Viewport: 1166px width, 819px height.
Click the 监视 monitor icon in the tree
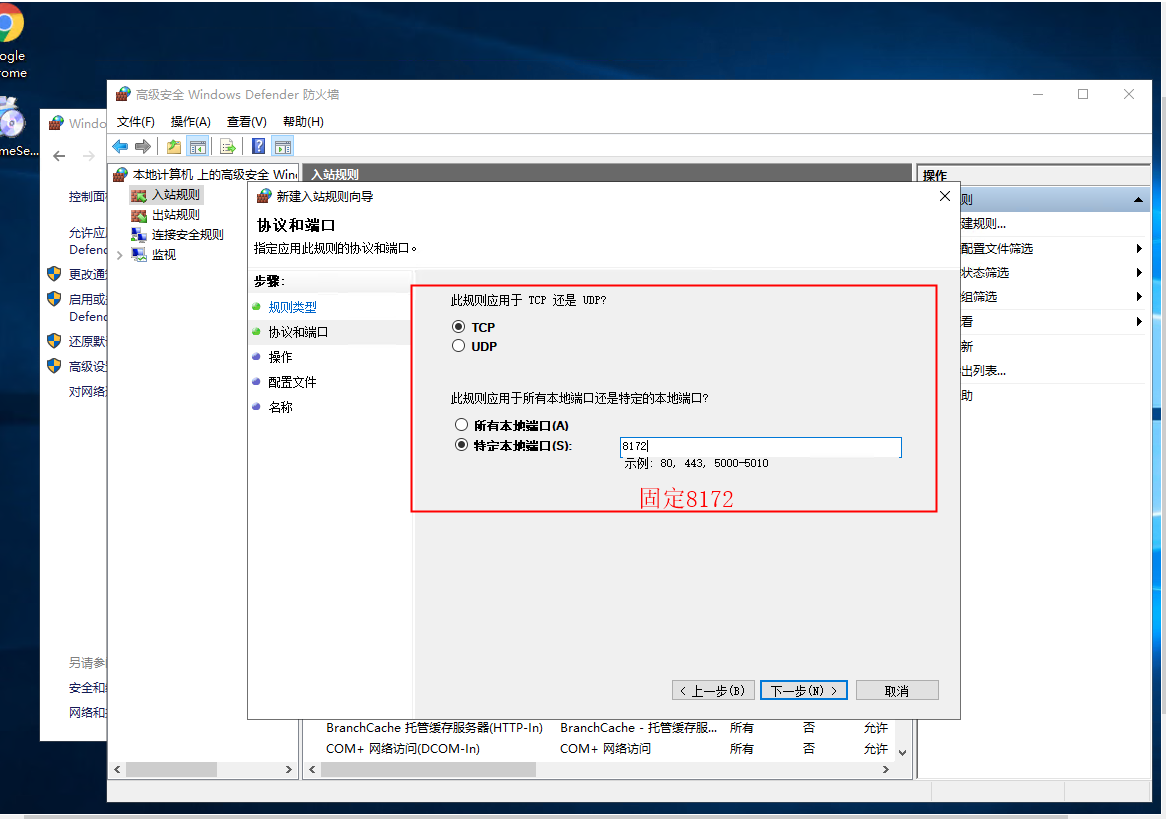[138, 254]
